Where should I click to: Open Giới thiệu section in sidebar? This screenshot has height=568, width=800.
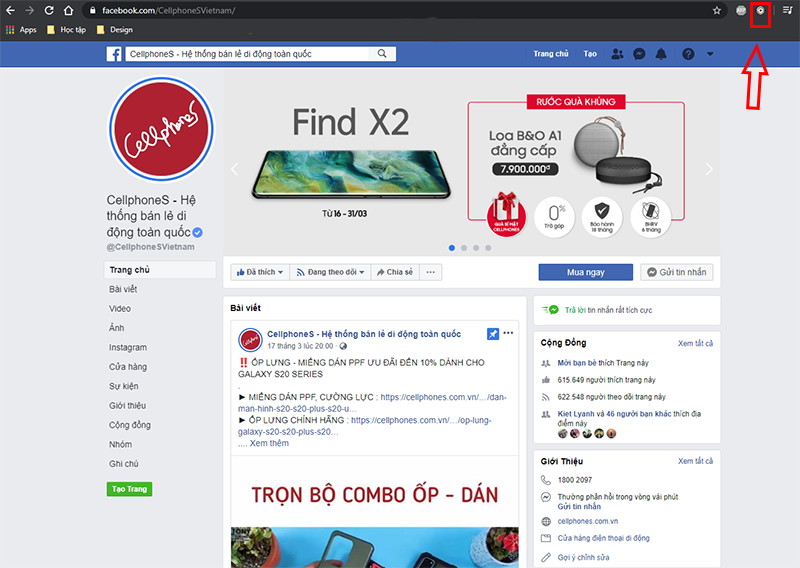[128, 406]
